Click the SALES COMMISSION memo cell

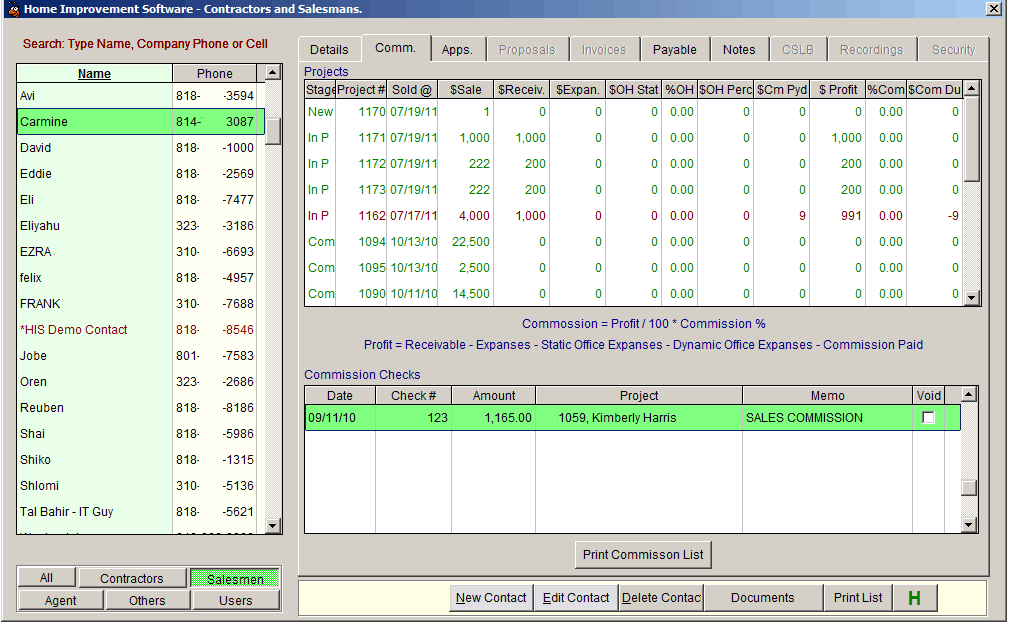click(827, 418)
